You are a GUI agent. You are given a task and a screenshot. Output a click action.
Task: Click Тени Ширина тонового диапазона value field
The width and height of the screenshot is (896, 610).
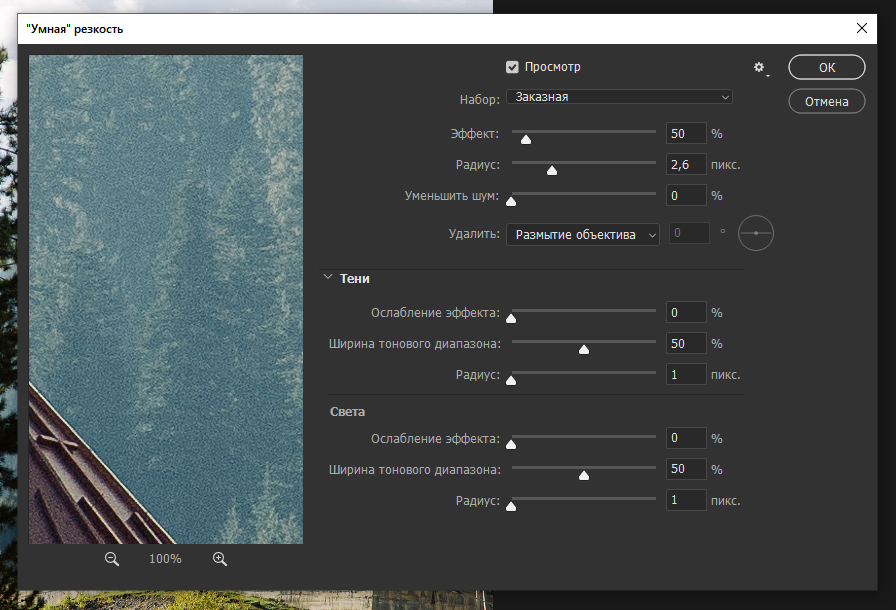[x=686, y=343]
